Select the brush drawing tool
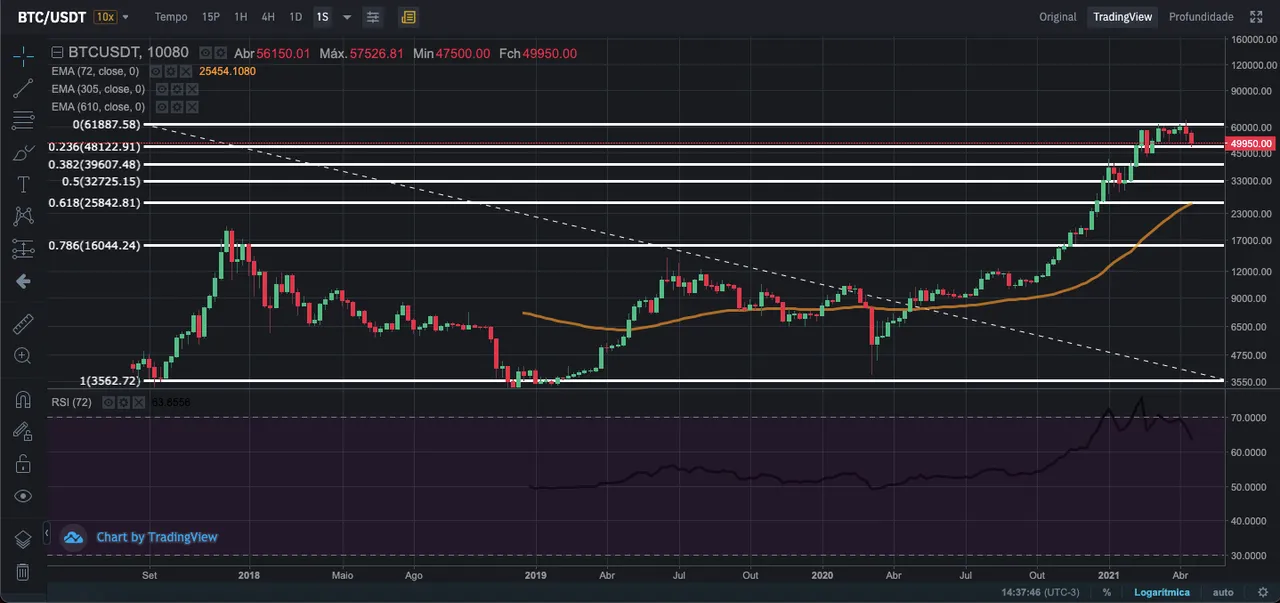Image resolution: width=1280 pixels, height=603 pixels. point(23,153)
